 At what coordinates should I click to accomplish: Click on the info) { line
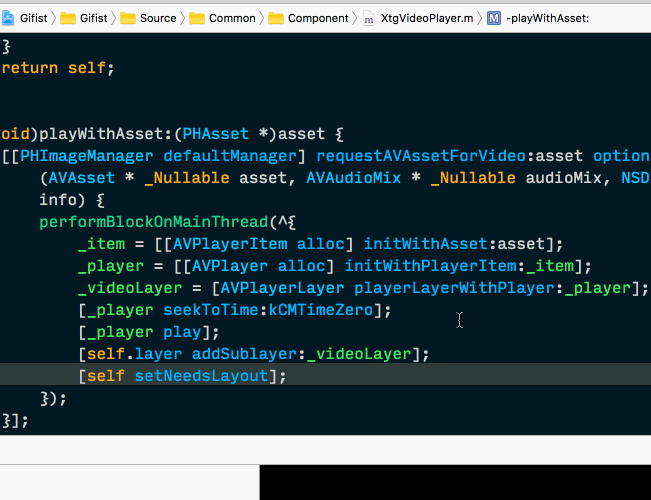(x=72, y=200)
